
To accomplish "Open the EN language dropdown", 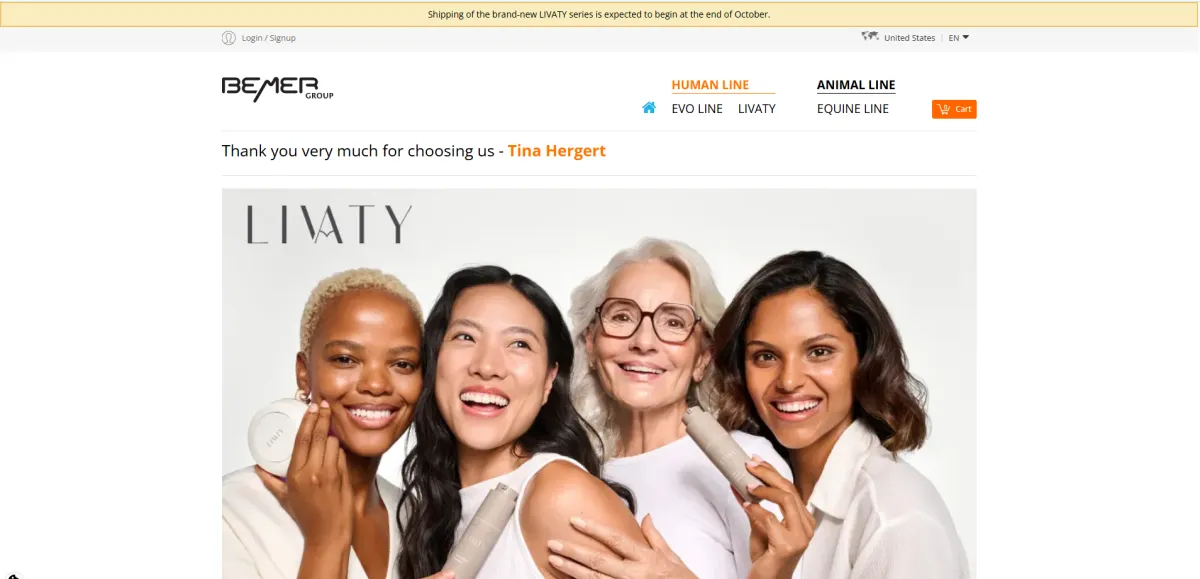I will point(959,38).
